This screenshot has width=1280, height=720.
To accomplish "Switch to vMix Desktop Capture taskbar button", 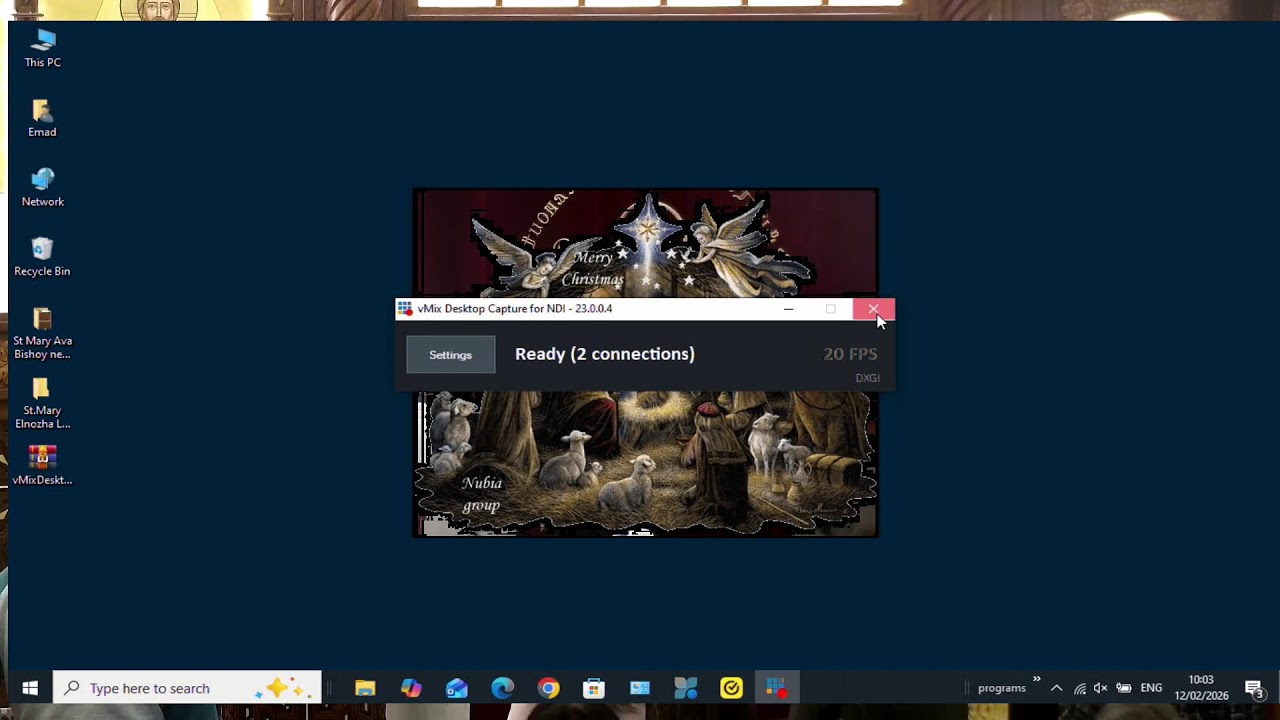I will coord(777,688).
